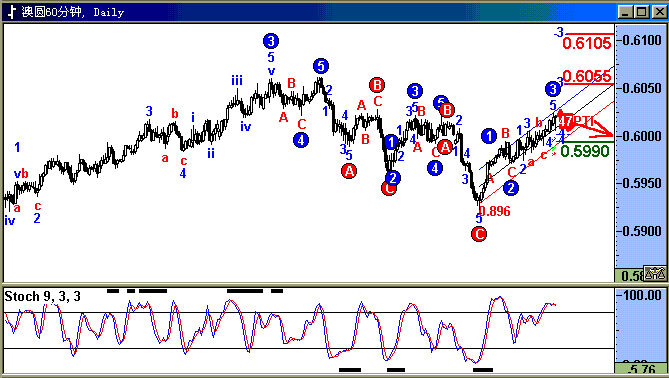Click the red horizontal line at 0.6105
The height and width of the screenshot is (378, 669).
click(x=590, y=34)
